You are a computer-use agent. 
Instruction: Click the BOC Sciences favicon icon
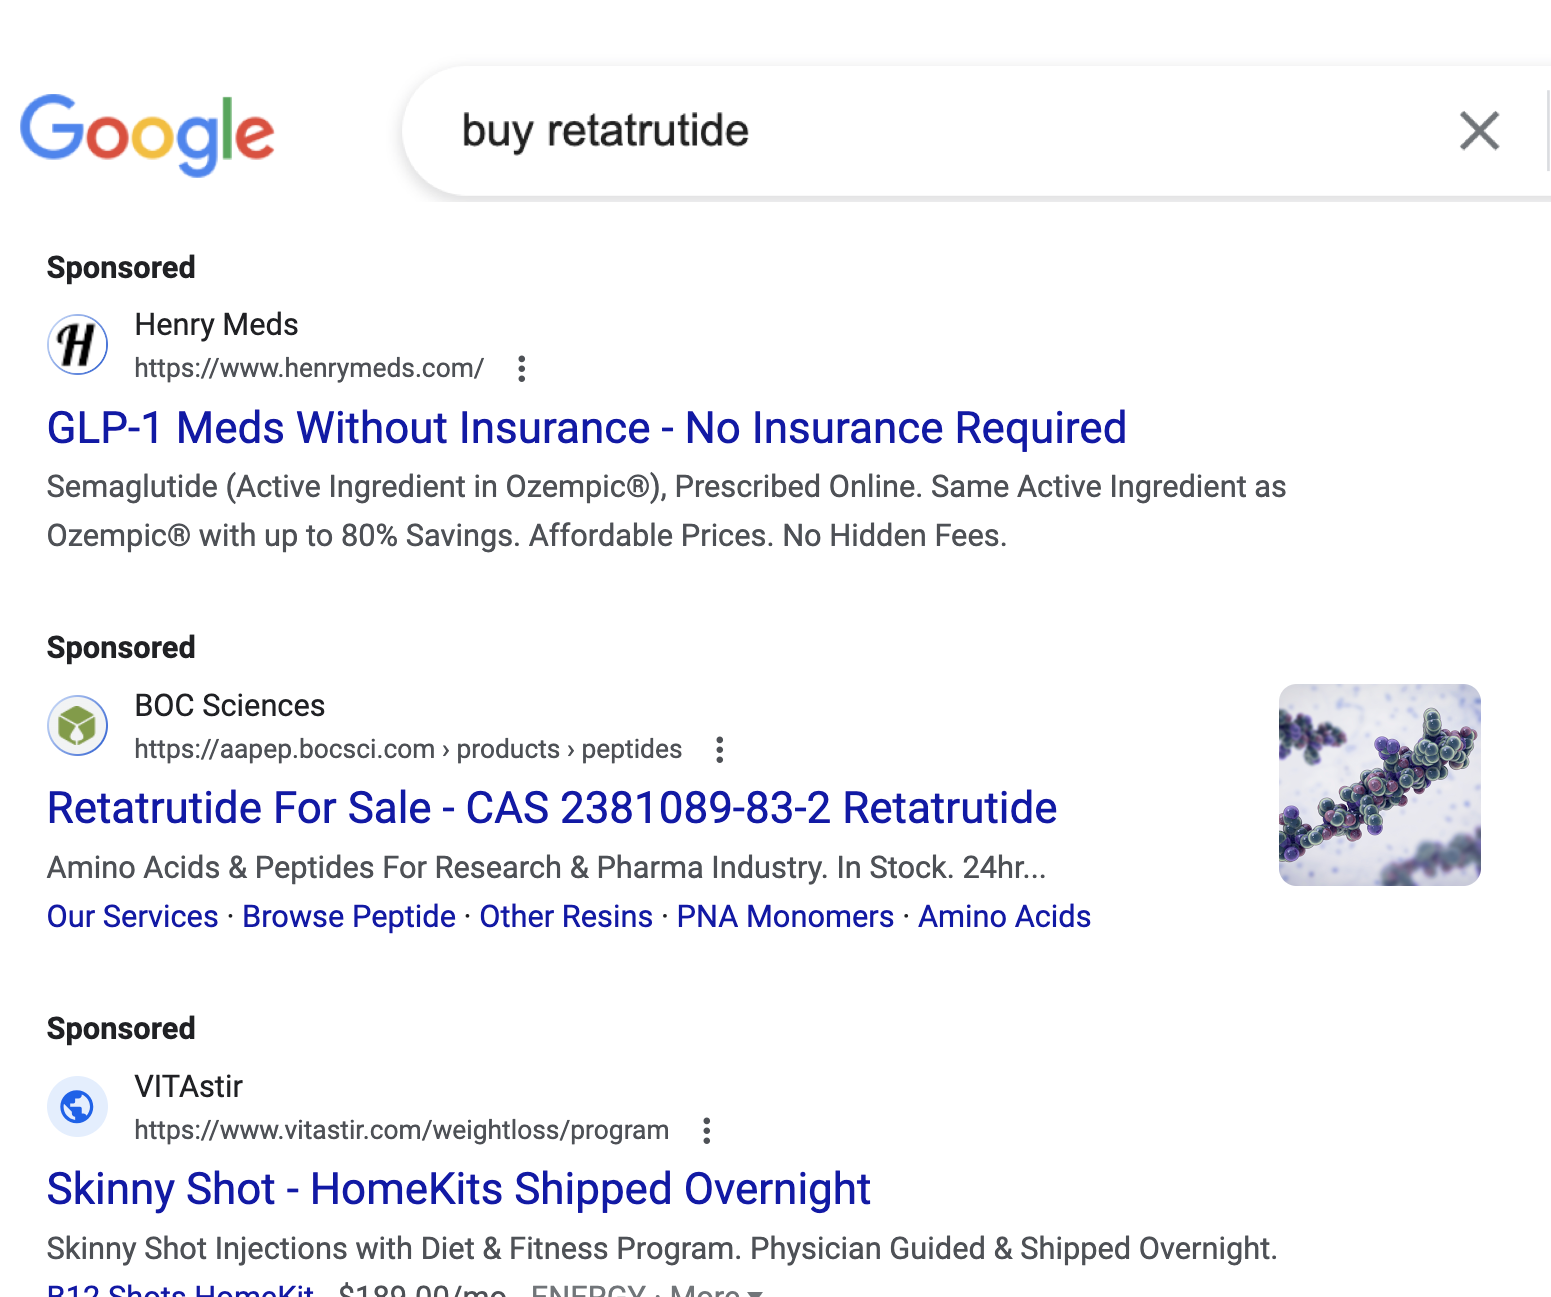click(78, 726)
